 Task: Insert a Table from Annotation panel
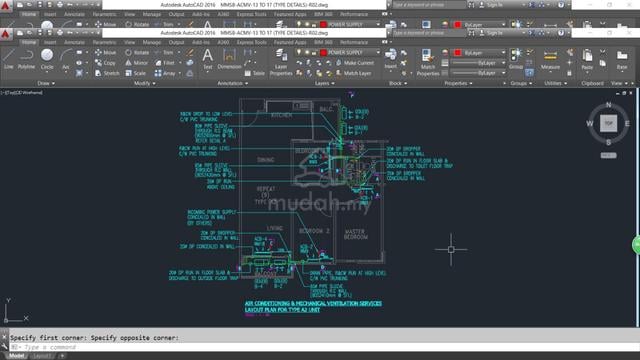click(x=255, y=73)
